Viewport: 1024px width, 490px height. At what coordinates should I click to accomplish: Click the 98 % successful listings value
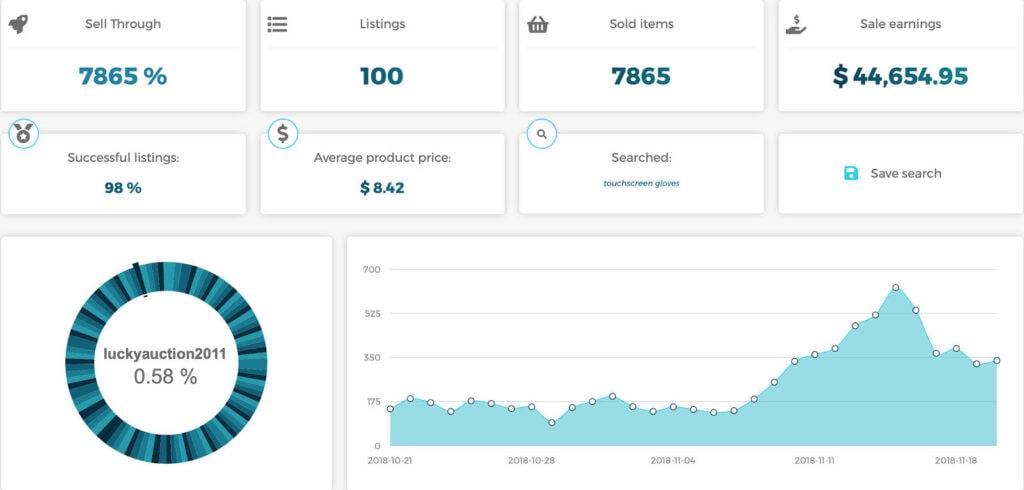point(123,188)
